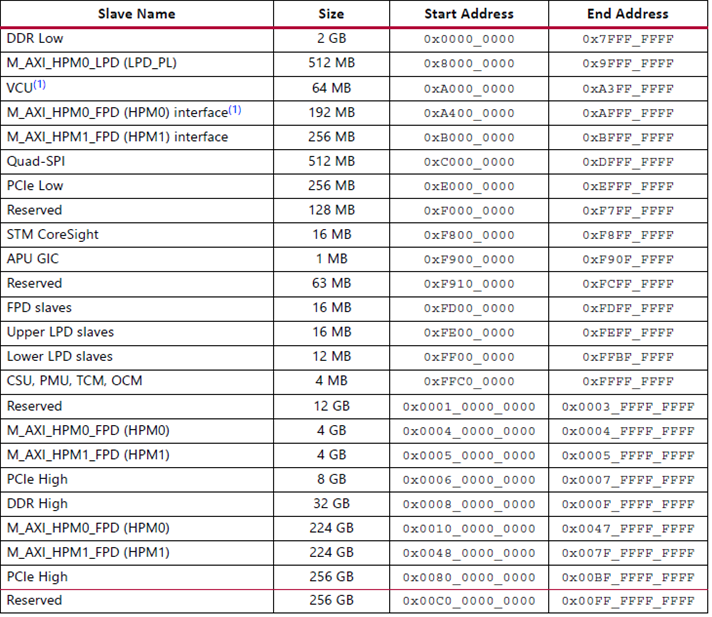Image resolution: width=712 pixels, height=617 pixels.
Task: Click the 63 MB size cell
Action: 331,283
